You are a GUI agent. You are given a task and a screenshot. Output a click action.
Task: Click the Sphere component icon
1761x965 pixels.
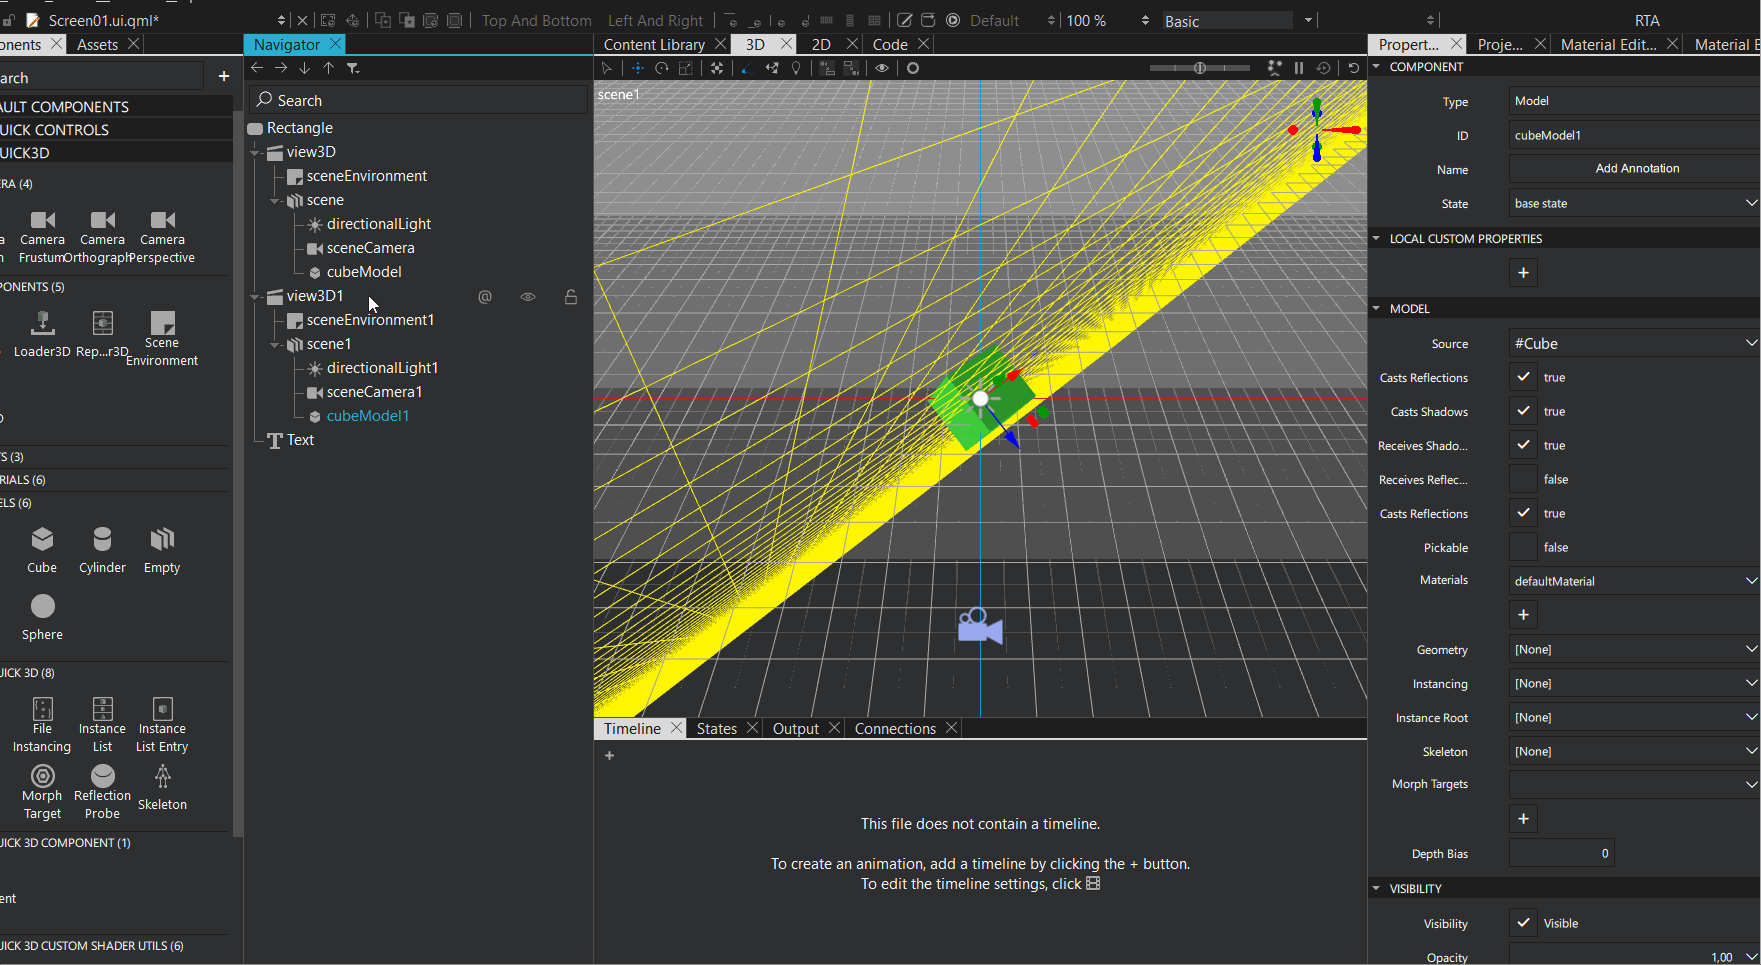point(43,607)
